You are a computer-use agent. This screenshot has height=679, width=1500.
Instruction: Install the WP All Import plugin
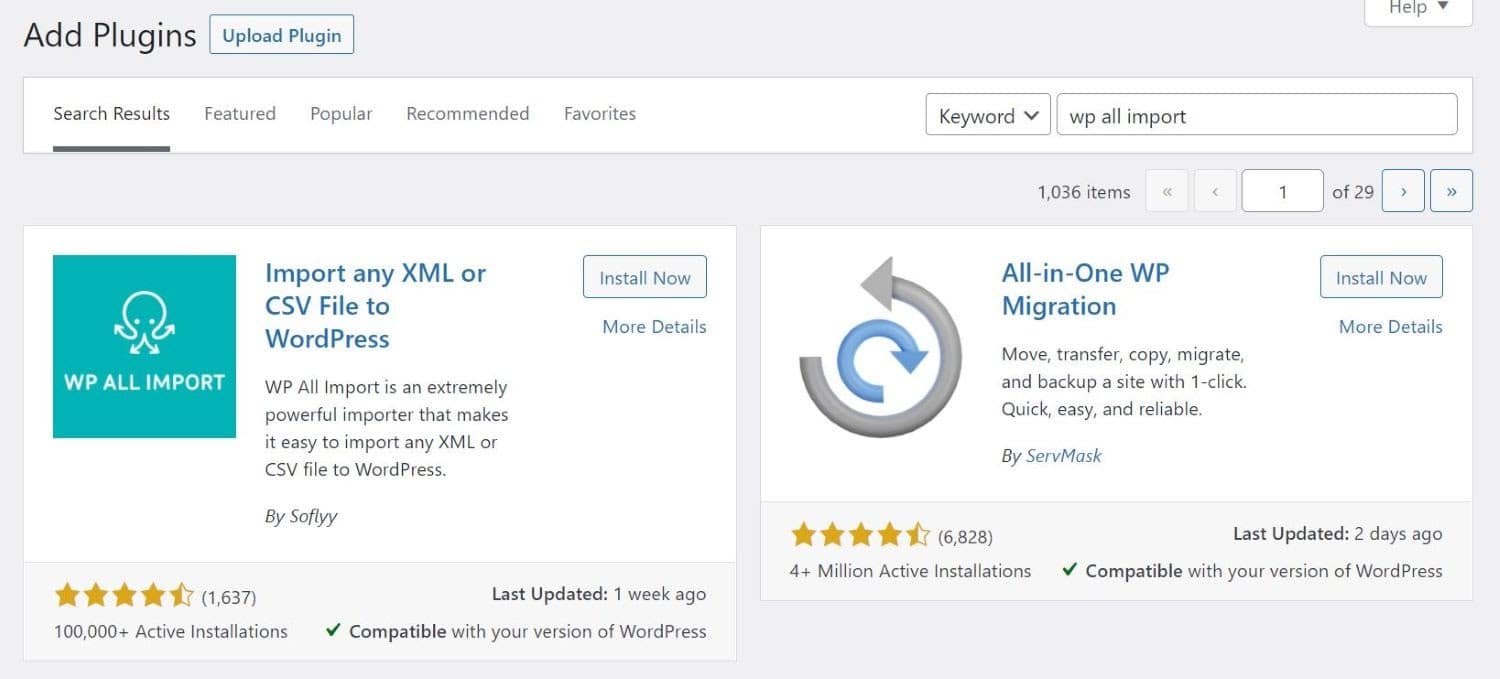tap(644, 278)
